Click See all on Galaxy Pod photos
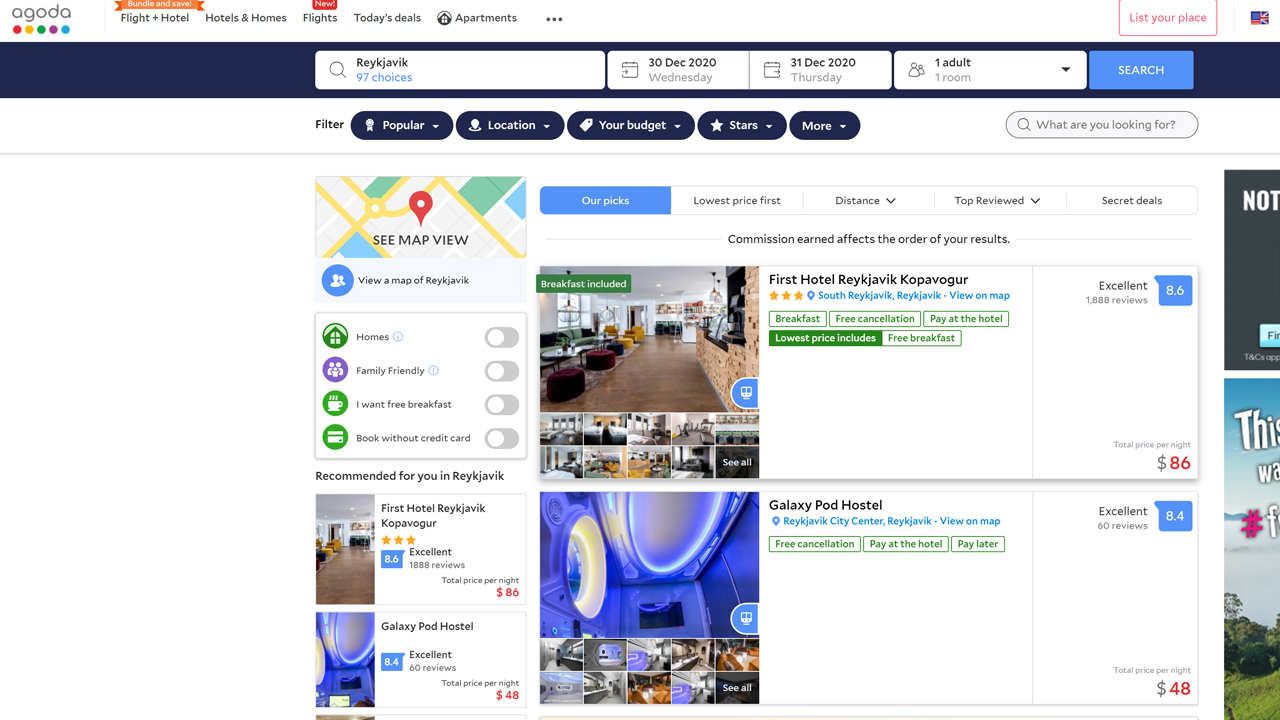Viewport: 1280px width, 720px height. [737, 688]
